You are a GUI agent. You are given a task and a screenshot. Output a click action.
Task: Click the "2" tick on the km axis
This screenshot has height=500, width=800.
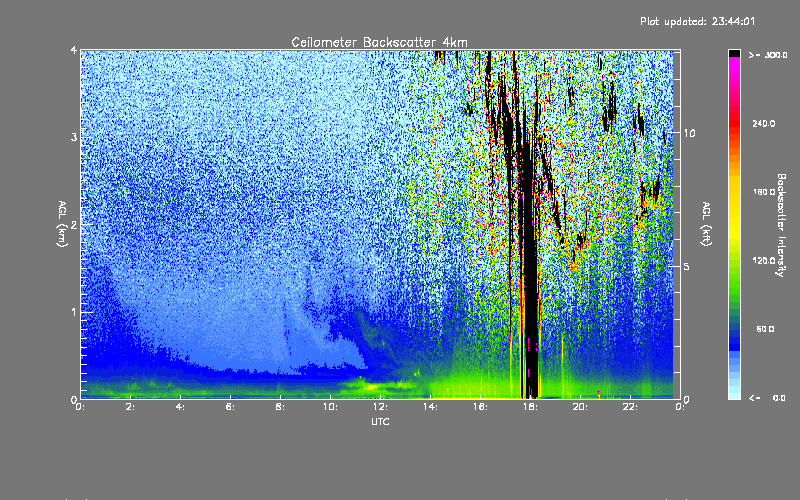pos(74,224)
